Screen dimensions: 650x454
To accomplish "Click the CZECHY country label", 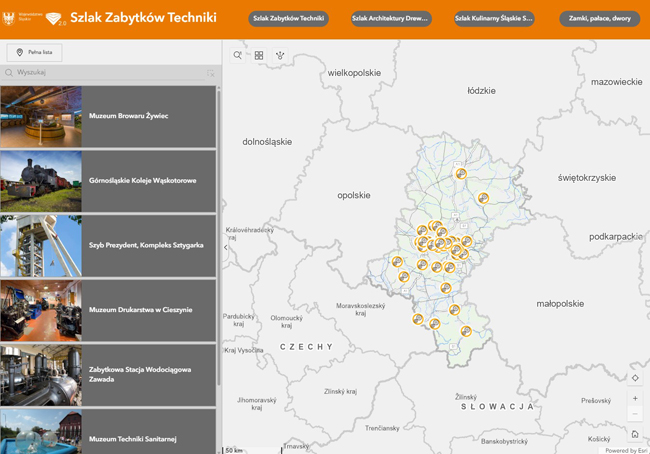I will [306, 347].
